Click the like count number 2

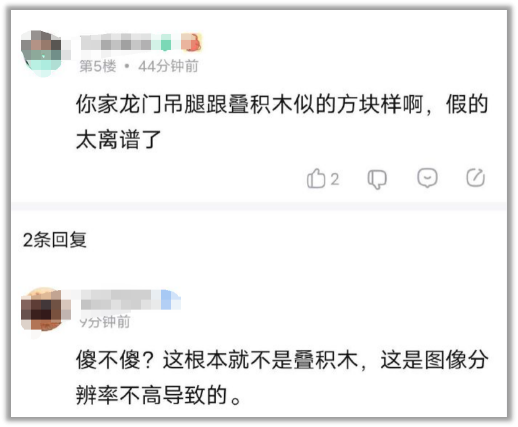tap(335, 179)
